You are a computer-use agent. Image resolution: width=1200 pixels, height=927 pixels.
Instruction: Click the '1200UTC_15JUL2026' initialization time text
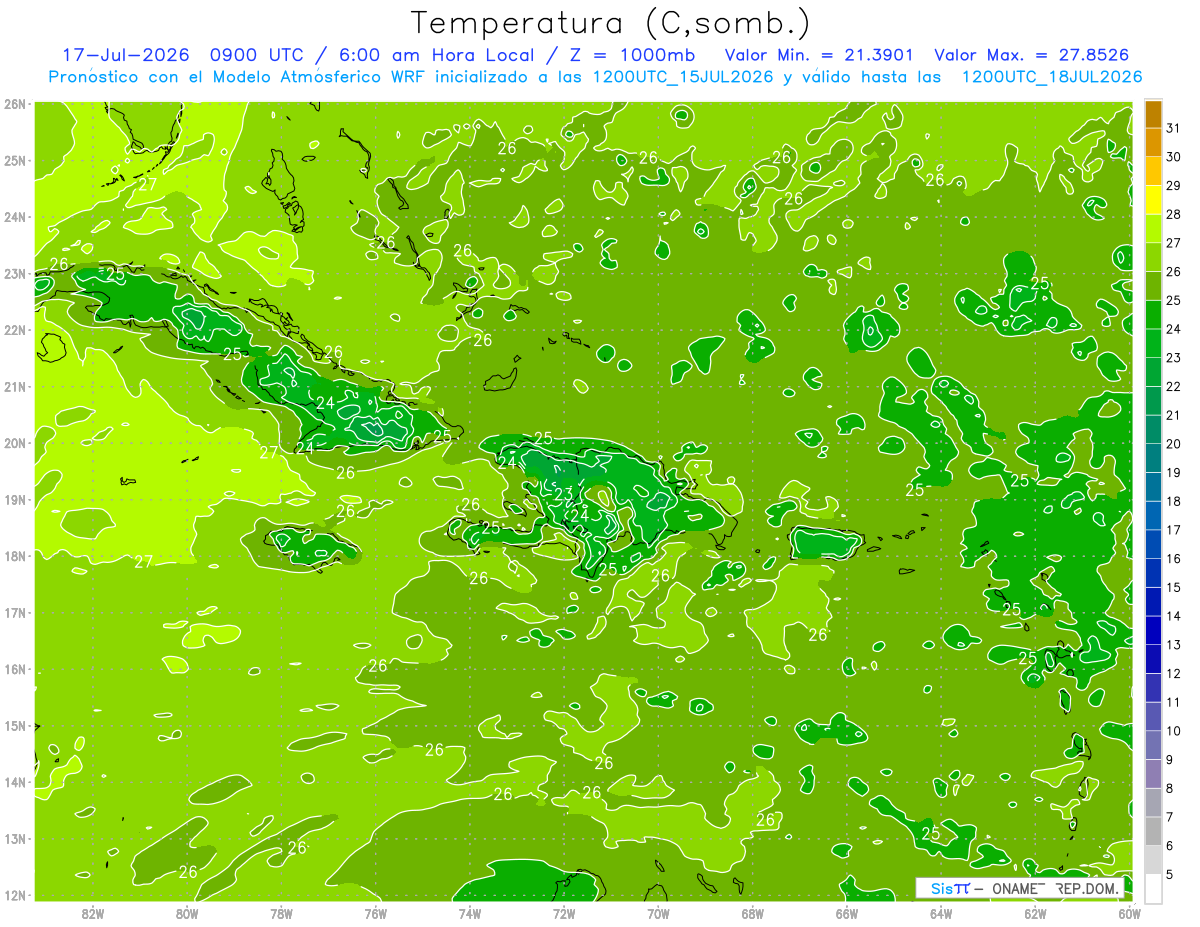pyautogui.click(x=682, y=76)
